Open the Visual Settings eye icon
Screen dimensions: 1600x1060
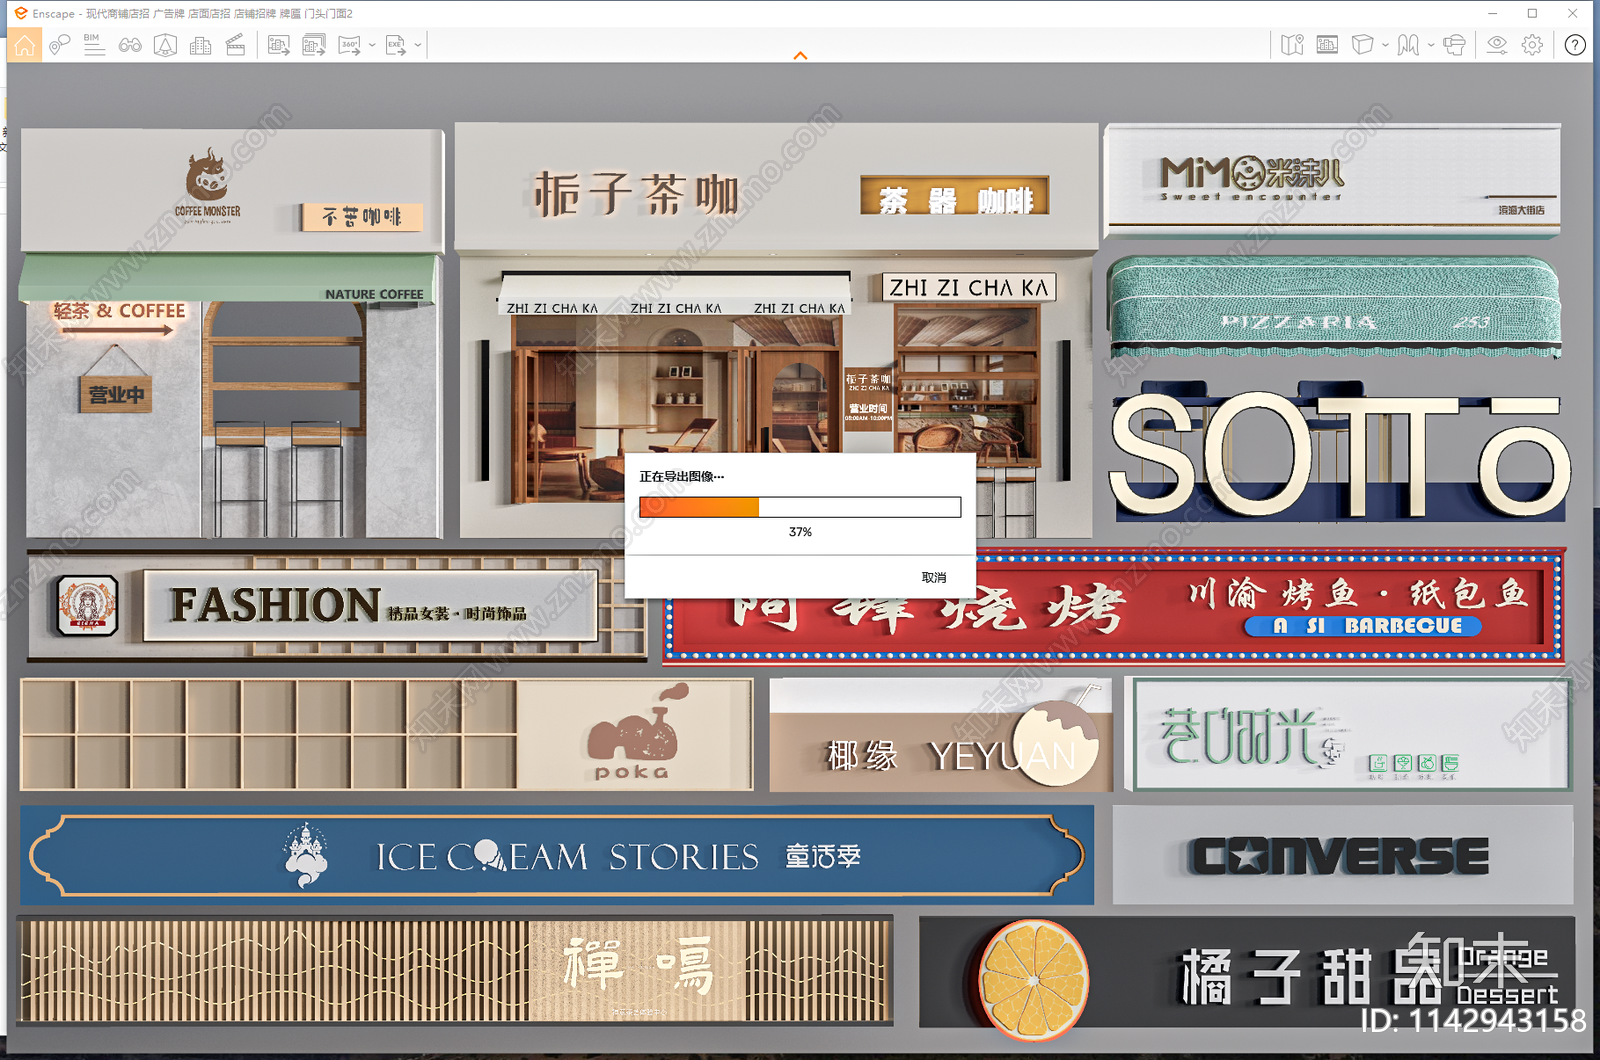click(1497, 45)
